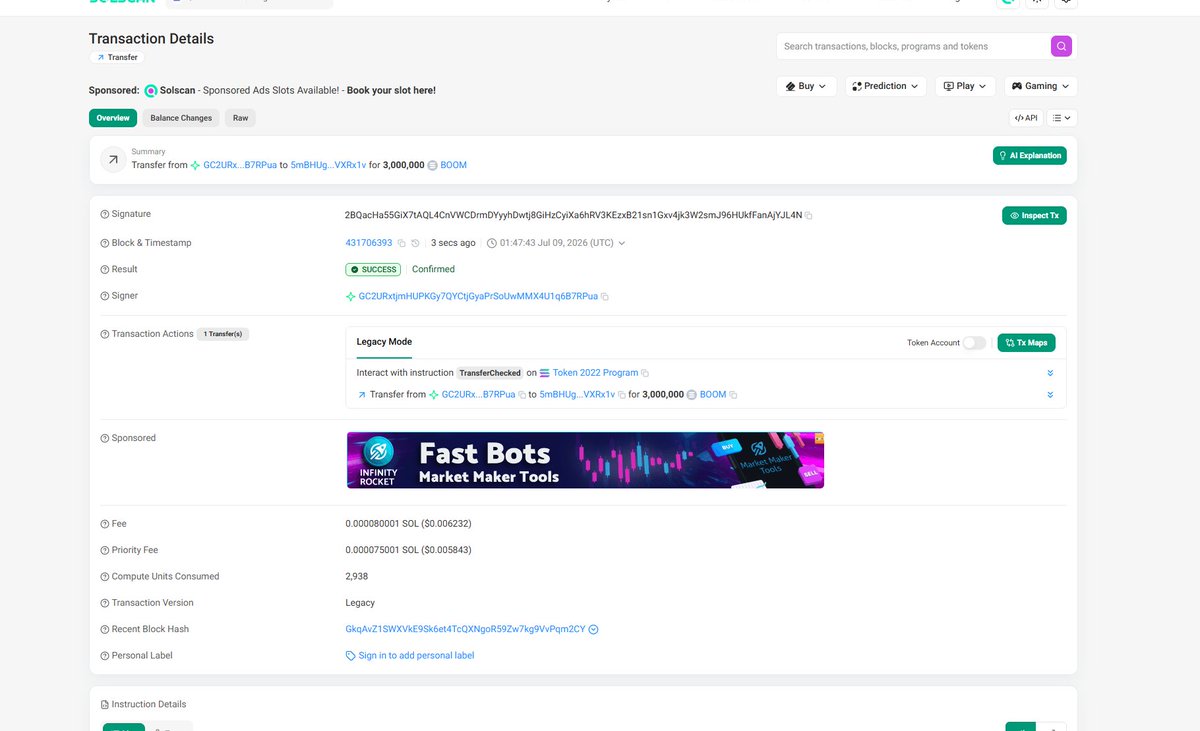Viewport: 1200px width, 731px height.
Task: Click the API button
Action: 1025,118
